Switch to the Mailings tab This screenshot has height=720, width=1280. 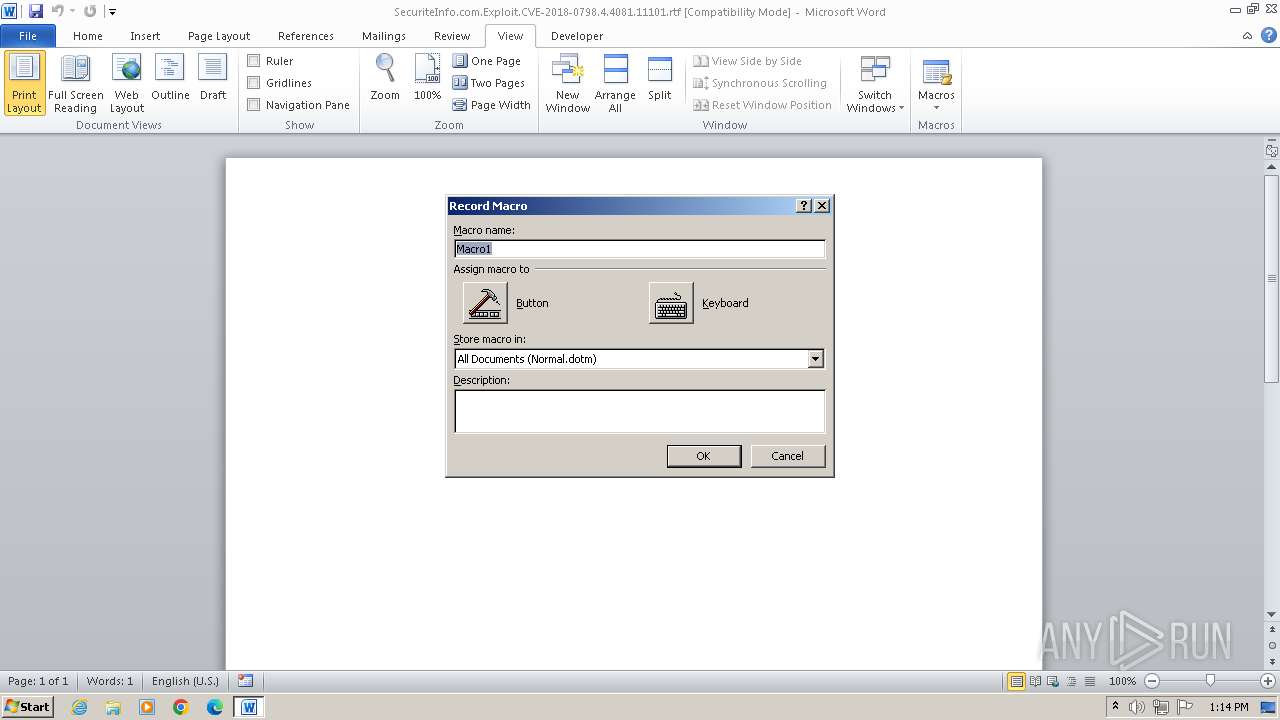(384, 36)
